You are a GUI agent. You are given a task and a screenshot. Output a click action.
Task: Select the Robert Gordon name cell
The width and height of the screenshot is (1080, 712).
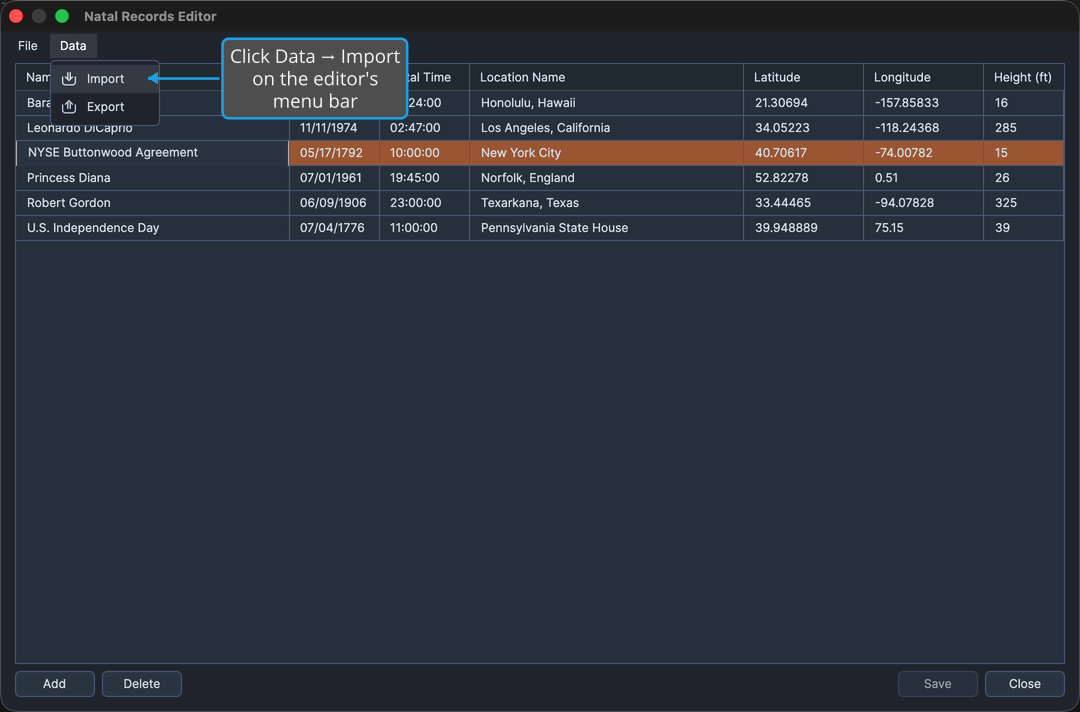(152, 203)
